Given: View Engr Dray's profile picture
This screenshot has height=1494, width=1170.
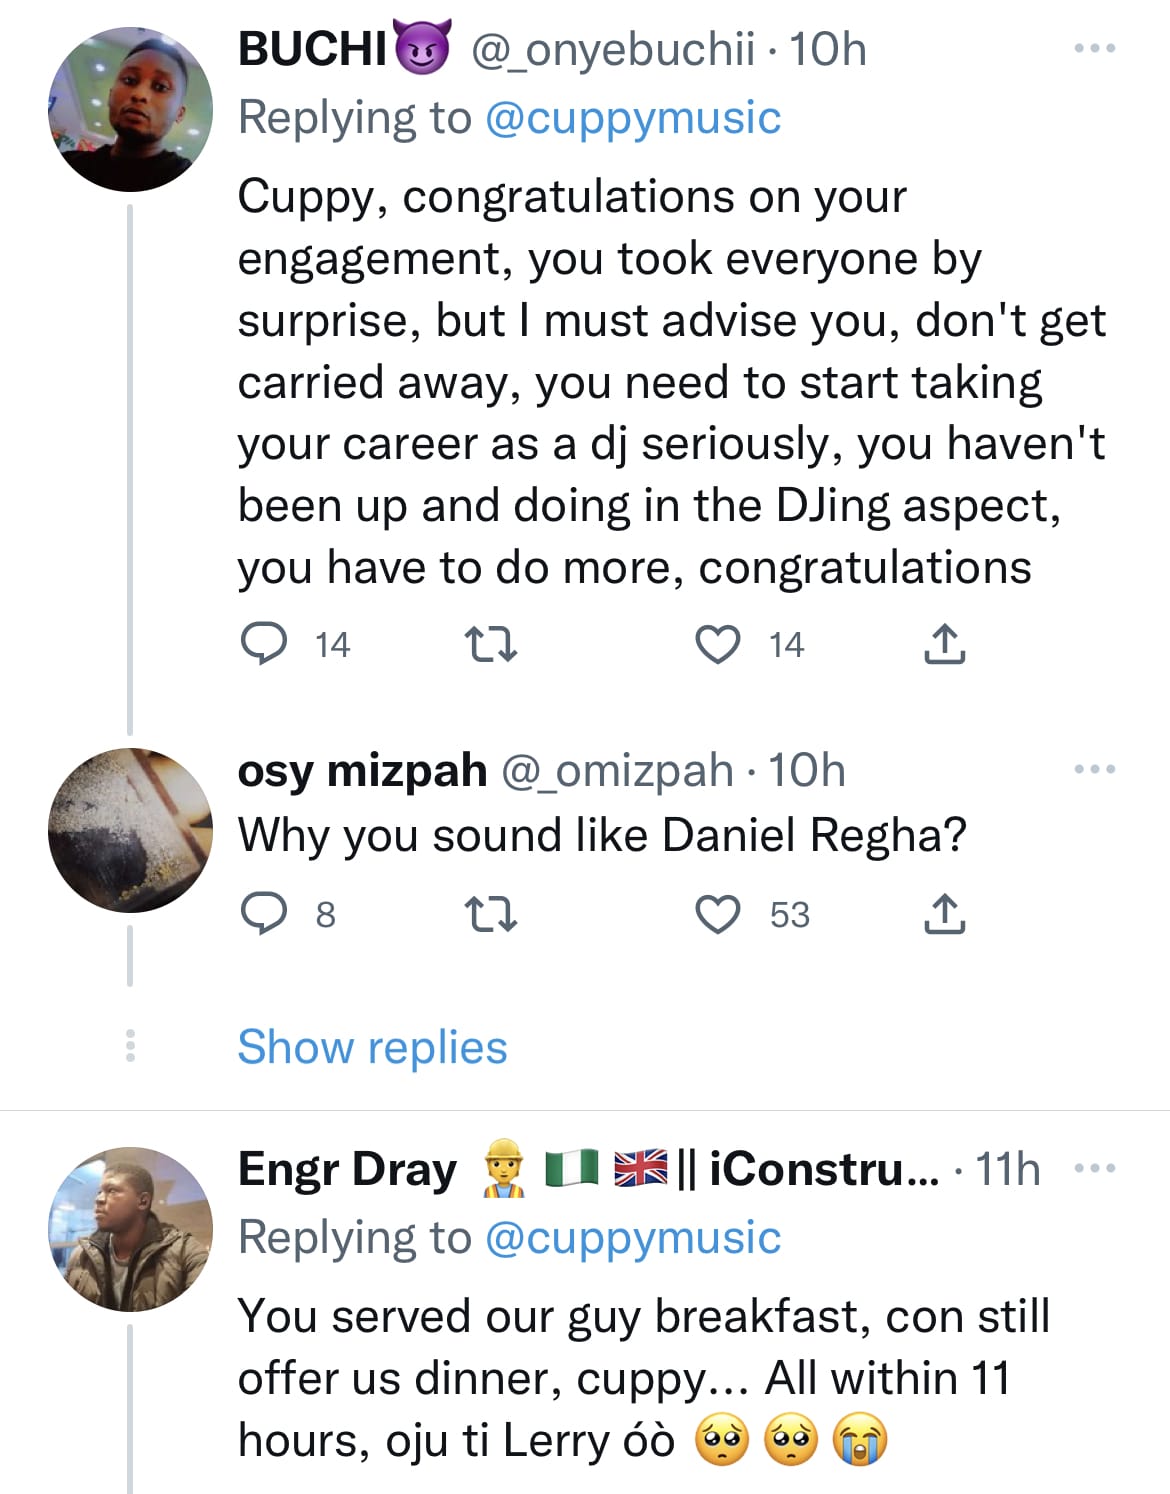Looking at the screenshot, I should tap(130, 1228).
